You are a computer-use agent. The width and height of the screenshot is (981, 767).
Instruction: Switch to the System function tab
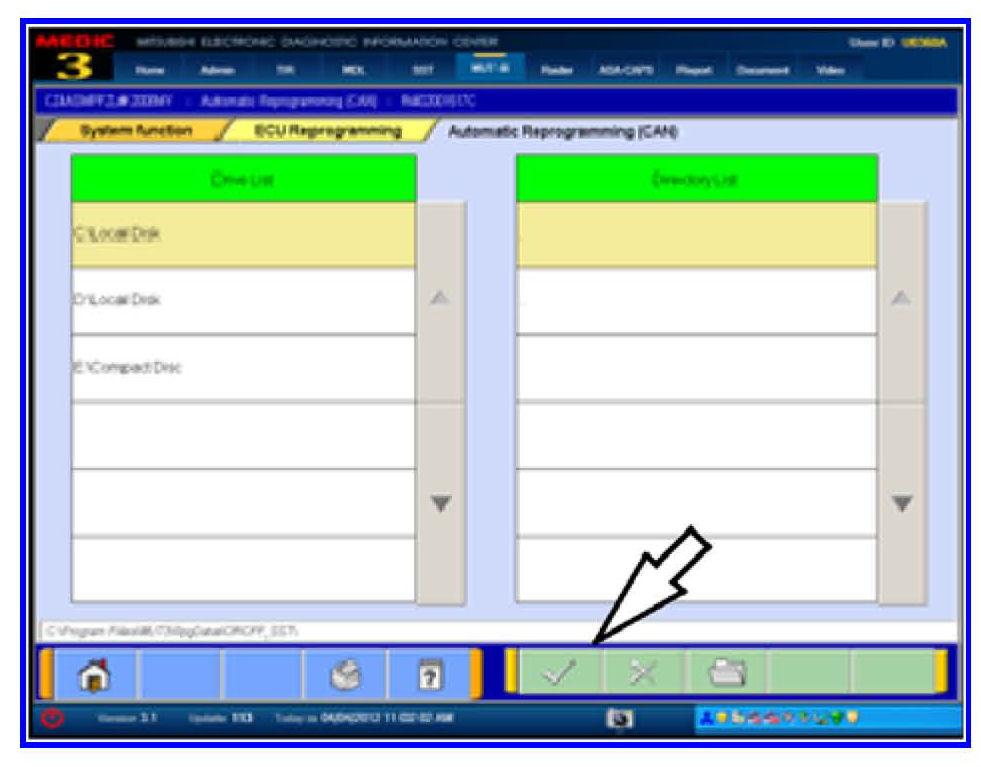tap(135, 131)
